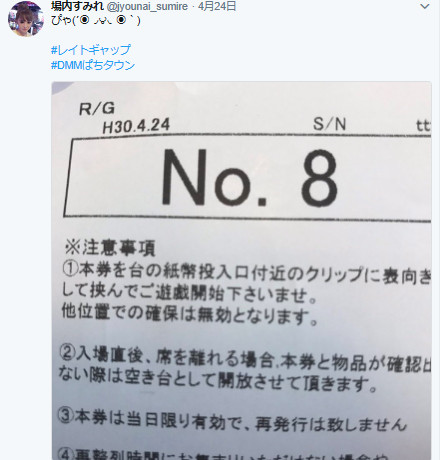The height and width of the screenshot is (460, 440).
Task: Visit the @jyounai_sumire handle
Action: pyautogui.click(x=147, y=6)
